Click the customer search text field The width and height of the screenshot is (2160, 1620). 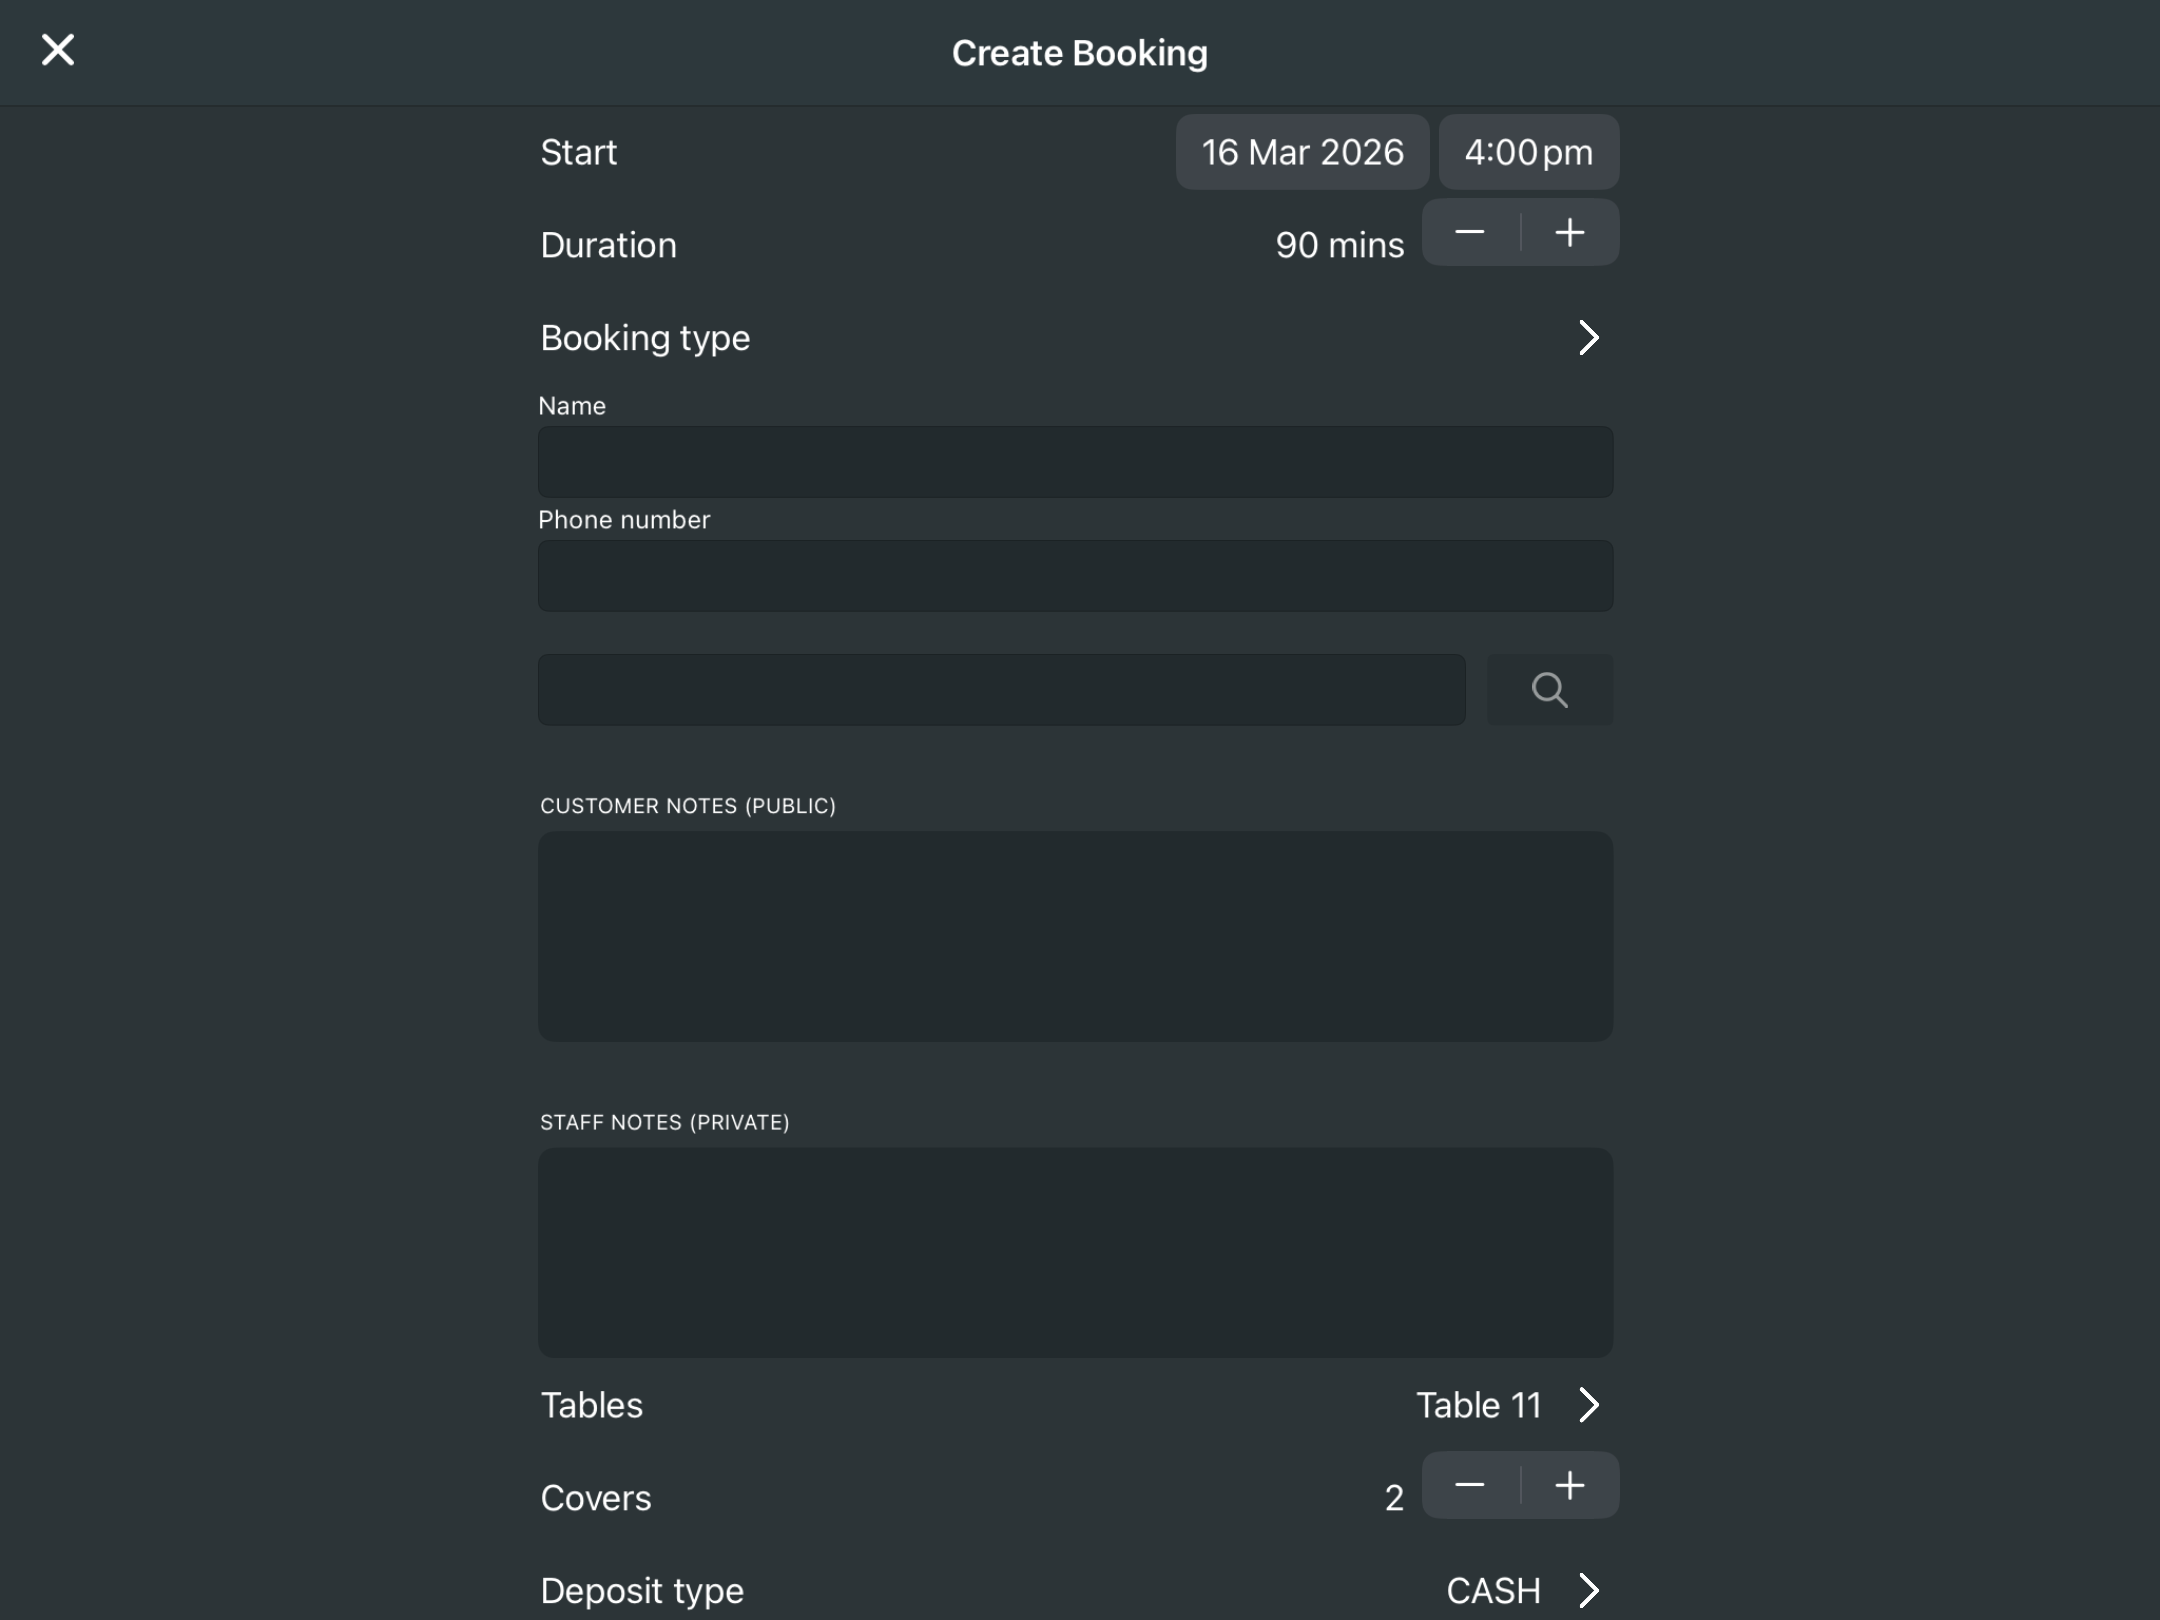pos(1001,690)
